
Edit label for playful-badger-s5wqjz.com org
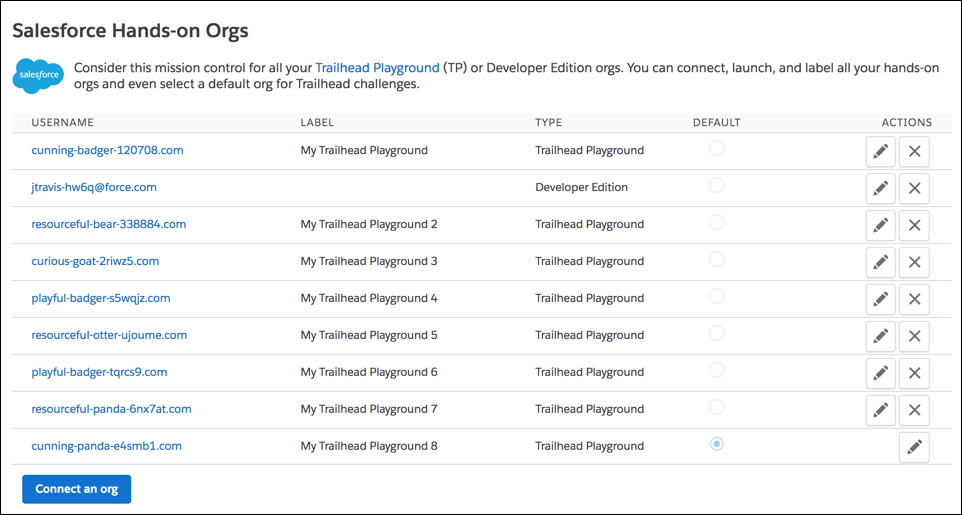click(x=880, y=299)
